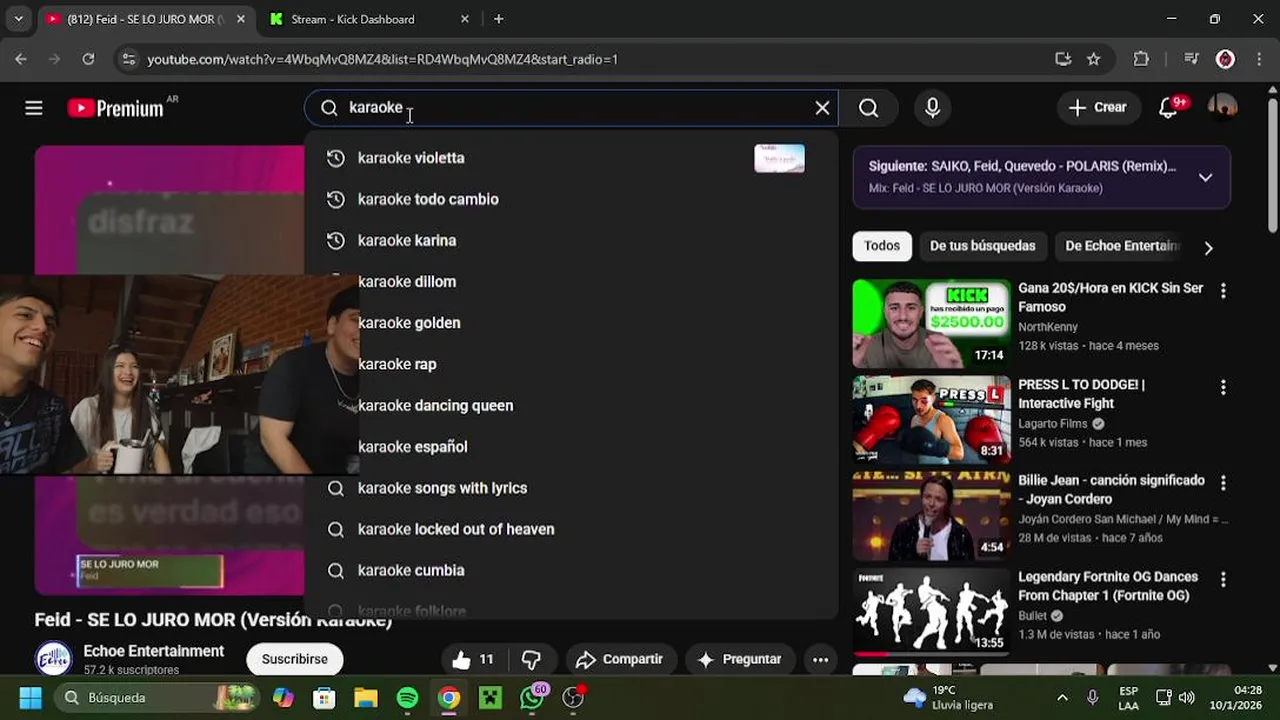Image resolution: width=1280 pixels, height=720 pixels.
Task: Open Billie Jean canción significado thumbnail
Action: 931,517
